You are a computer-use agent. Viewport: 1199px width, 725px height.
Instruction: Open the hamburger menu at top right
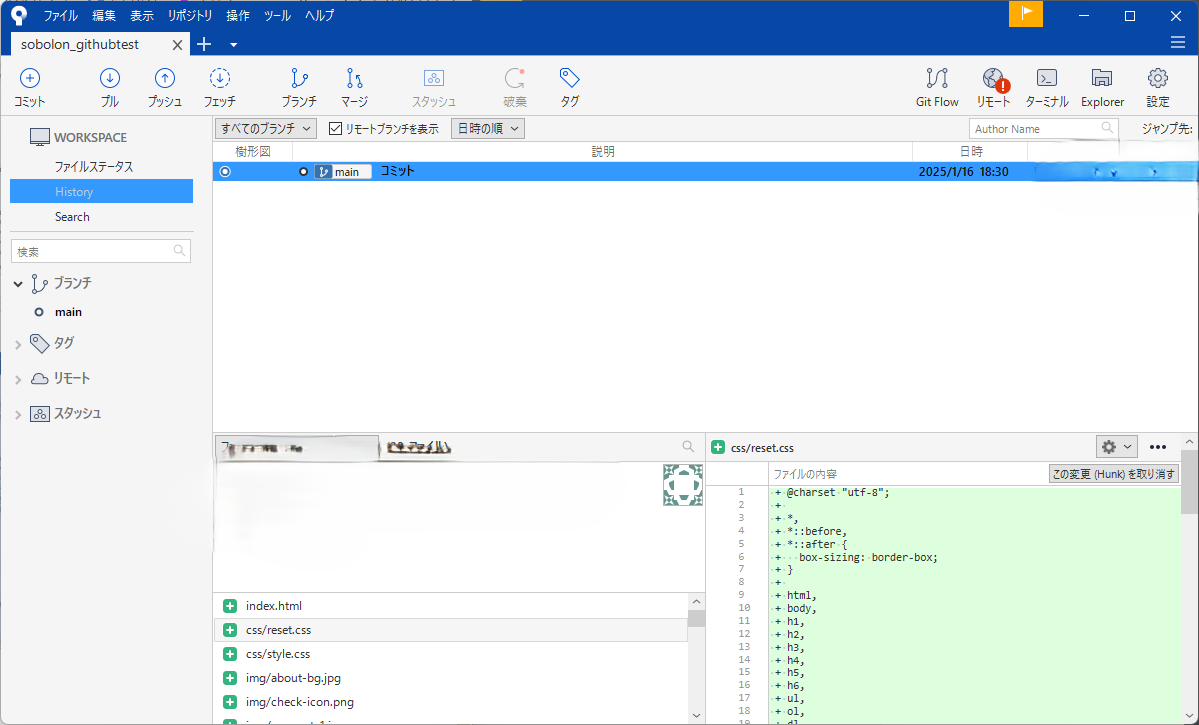coord(1178,43)
